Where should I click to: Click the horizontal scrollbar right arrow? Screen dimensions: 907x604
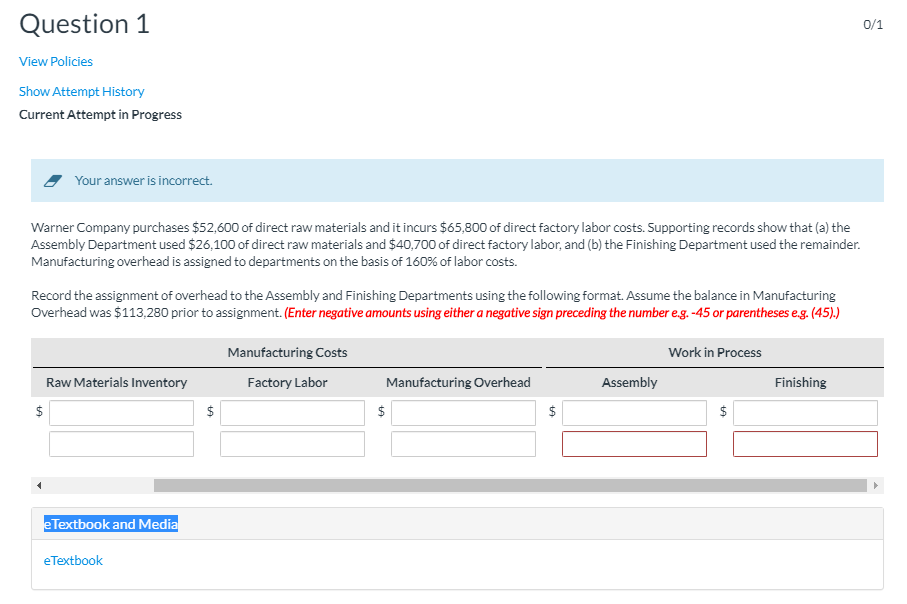[x=876, y=485]
